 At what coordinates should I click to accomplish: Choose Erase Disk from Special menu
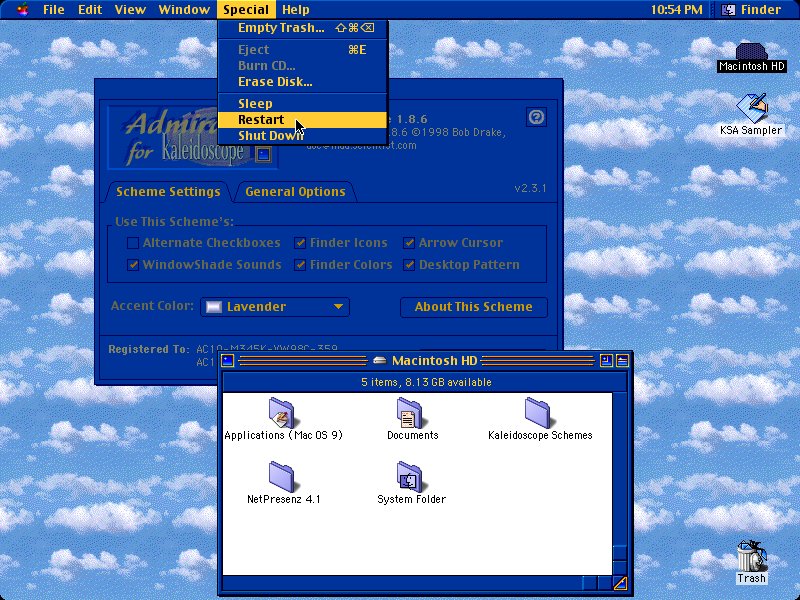(303, 82)
